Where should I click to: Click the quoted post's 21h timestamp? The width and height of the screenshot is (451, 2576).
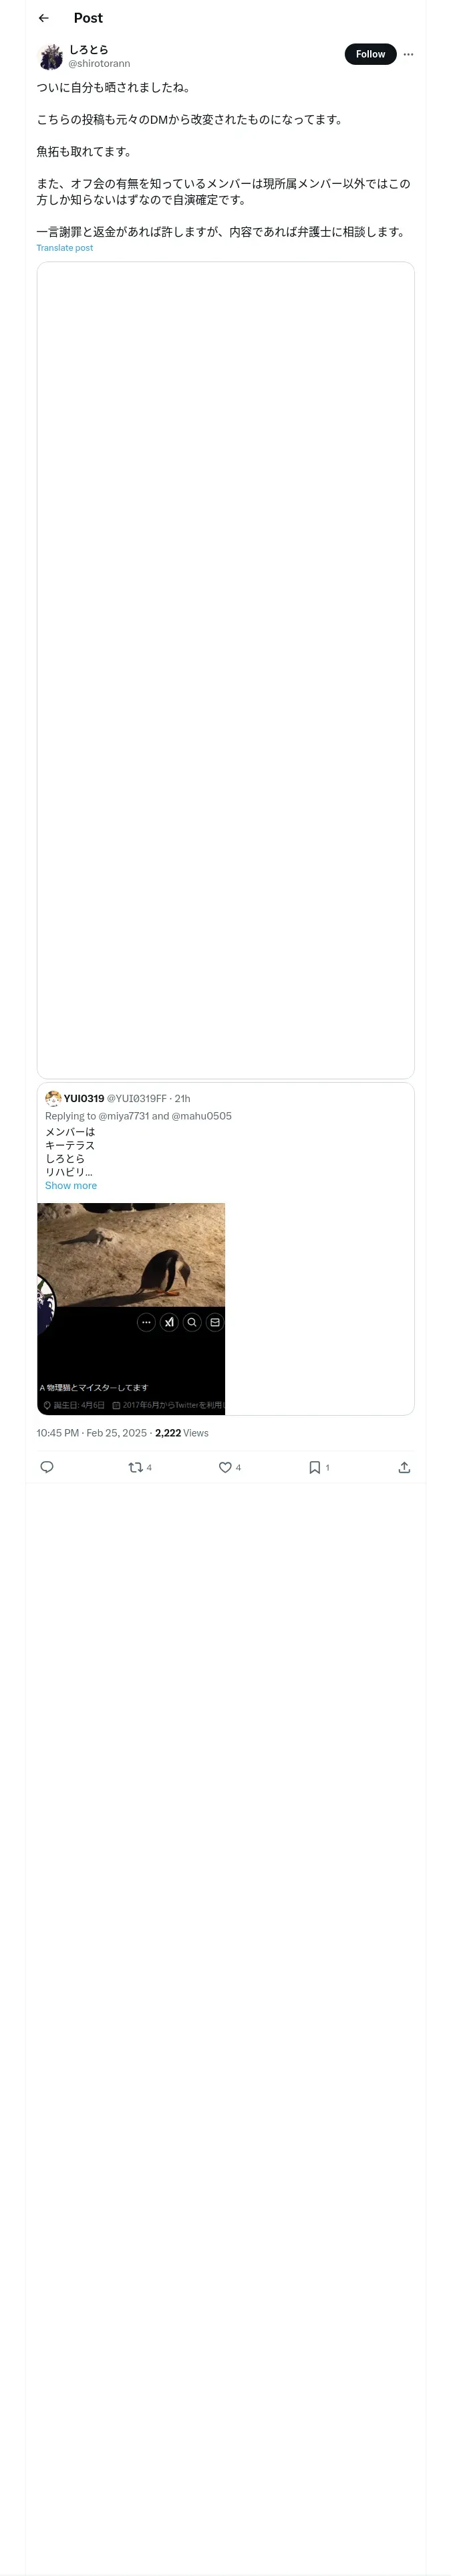[x=183, y=1098]
